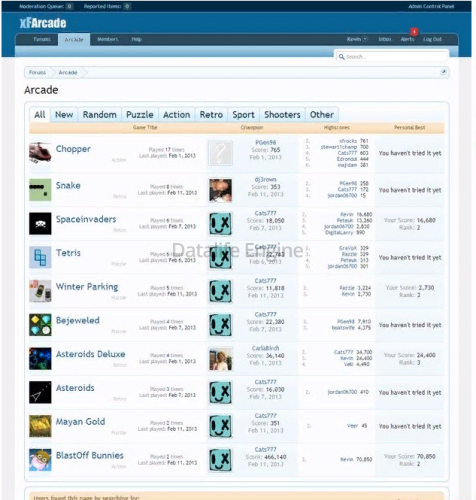Open the Members navigation tab

click(x=108, y=39)
